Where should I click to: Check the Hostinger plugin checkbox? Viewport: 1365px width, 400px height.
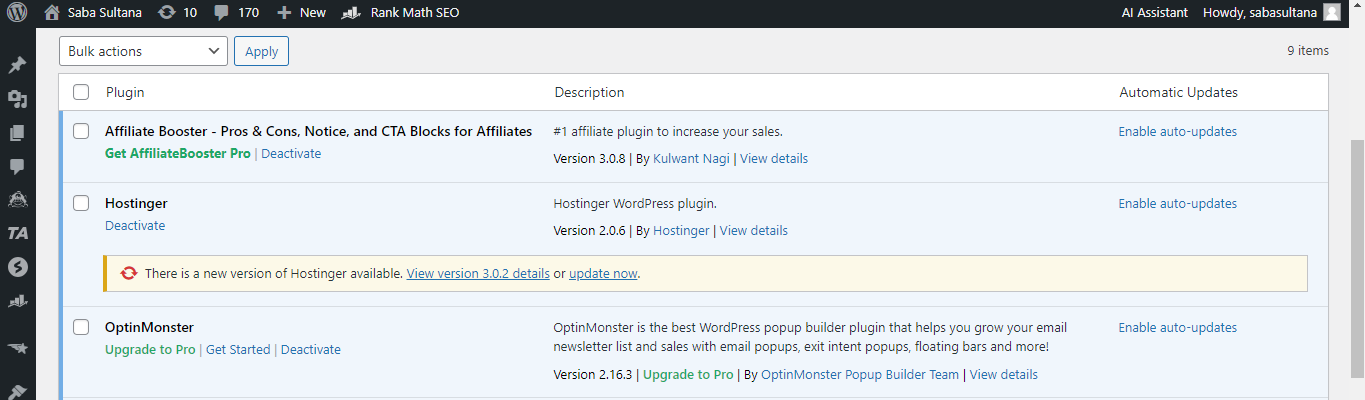tap(81, 203)
